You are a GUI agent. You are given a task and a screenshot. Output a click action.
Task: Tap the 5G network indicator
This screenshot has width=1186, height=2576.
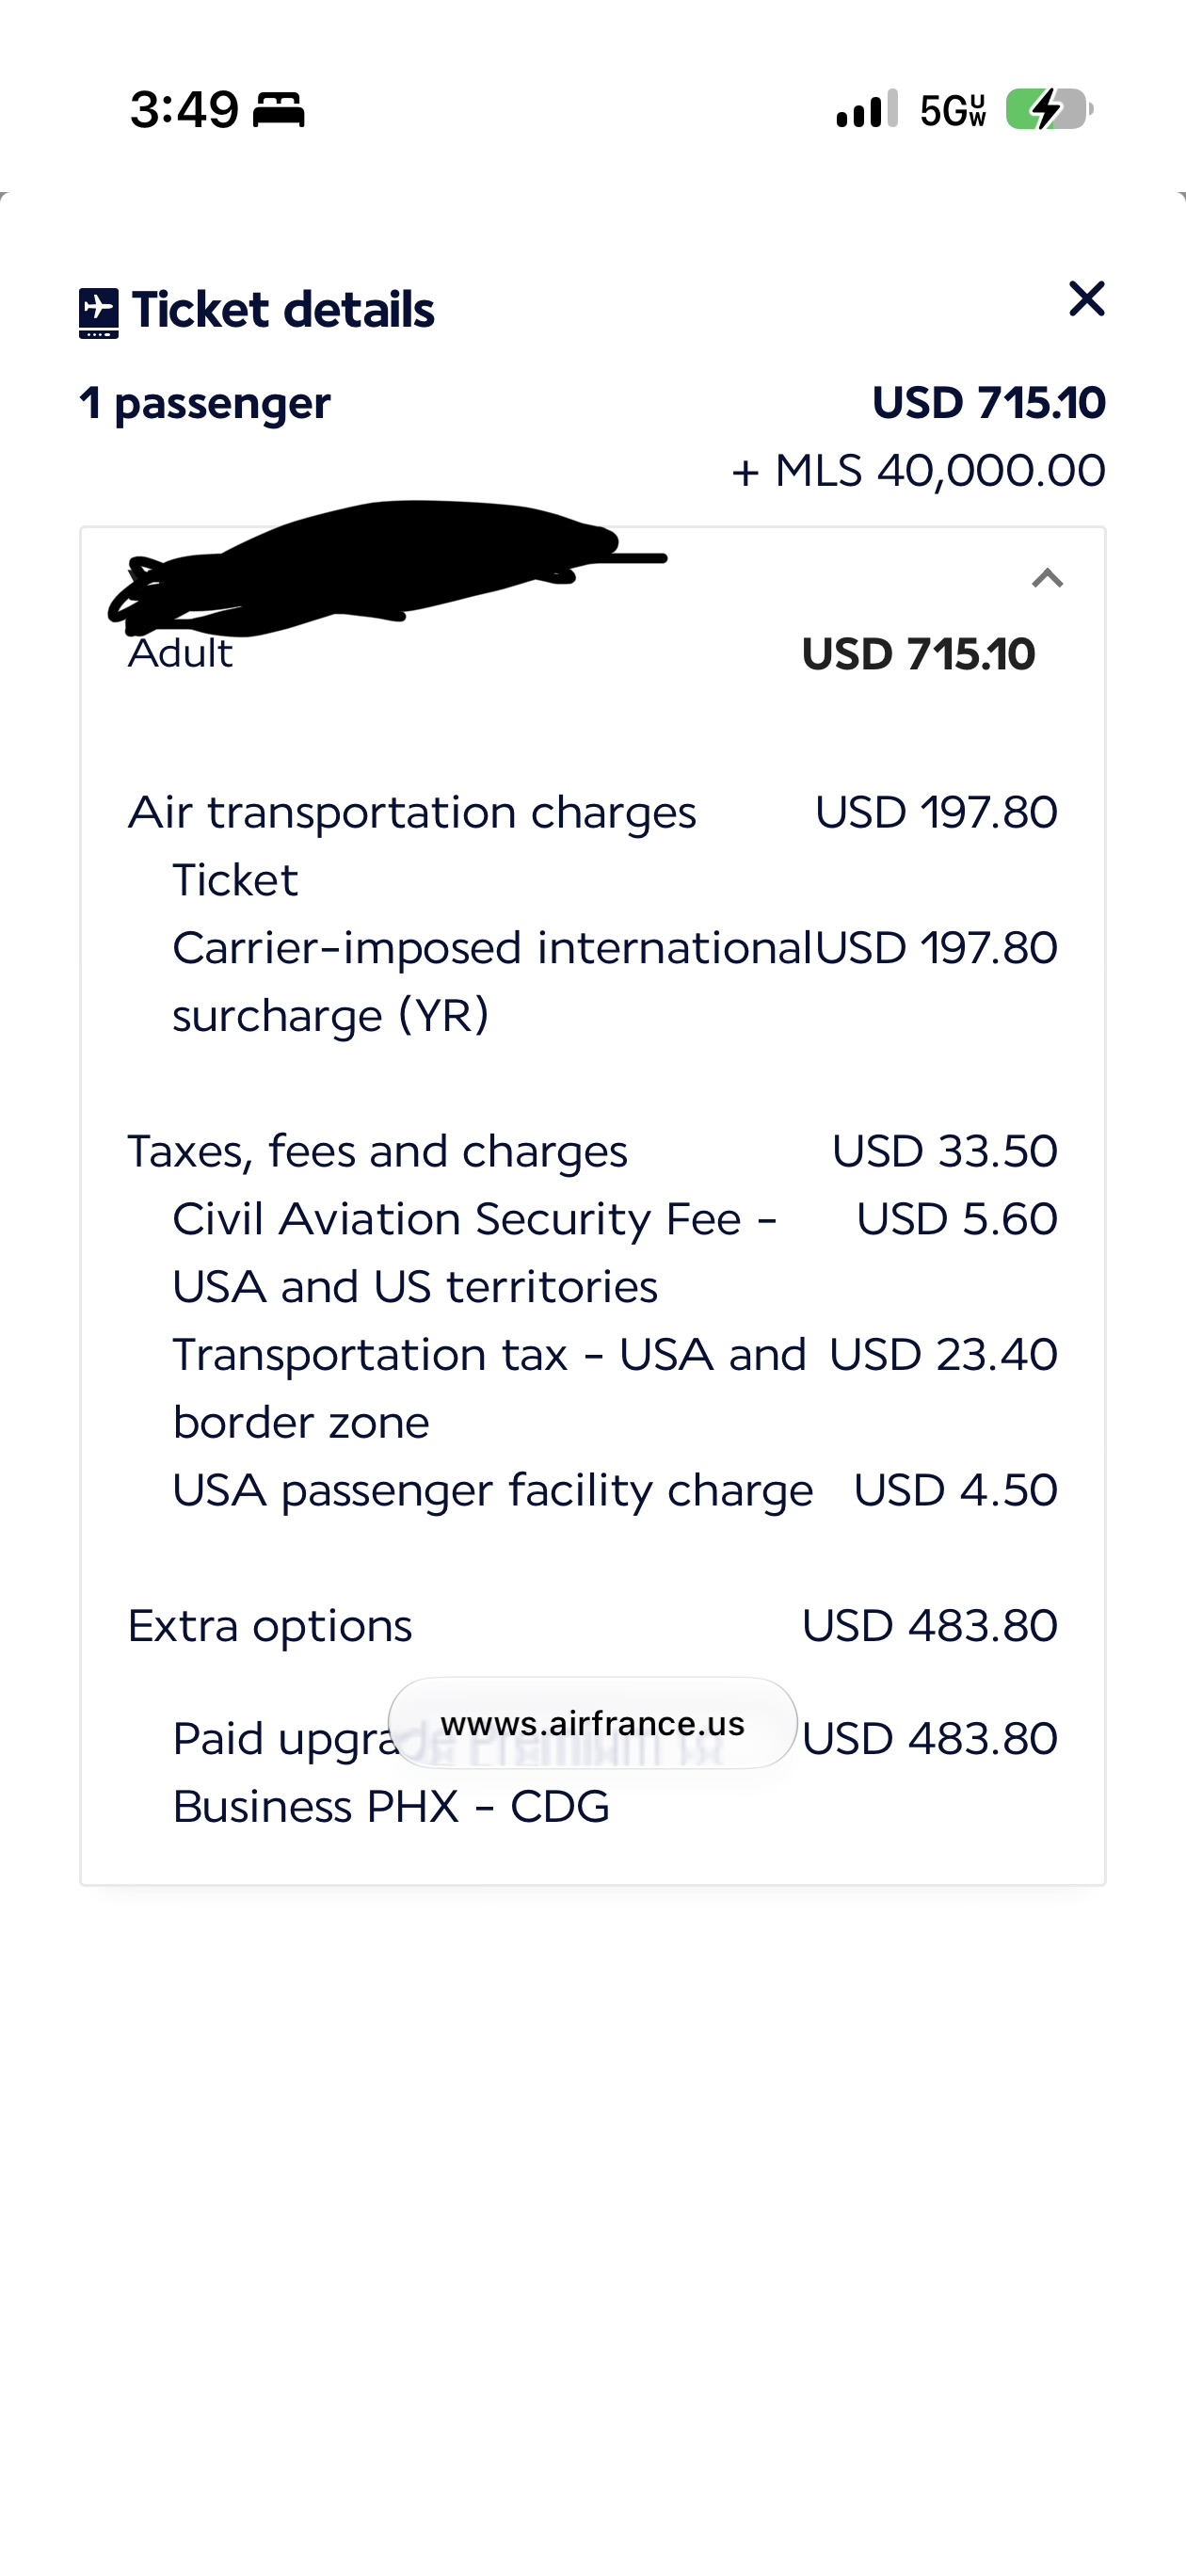pyautogui.click(x=953, y=110)
